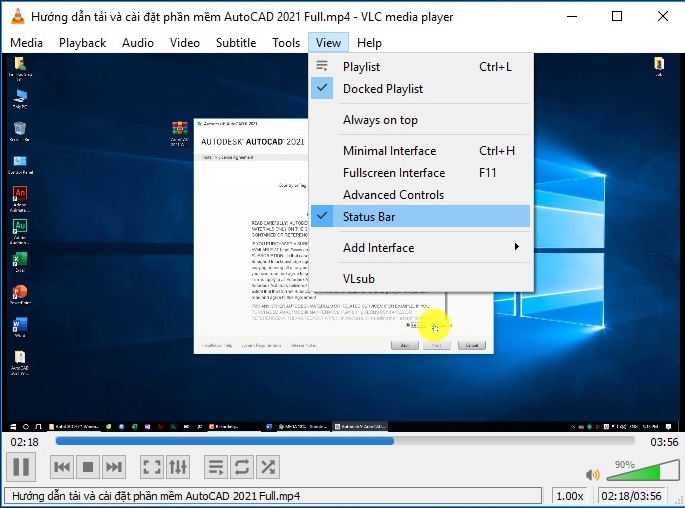Click the VLC cone icon in title bar

point(17,16)
